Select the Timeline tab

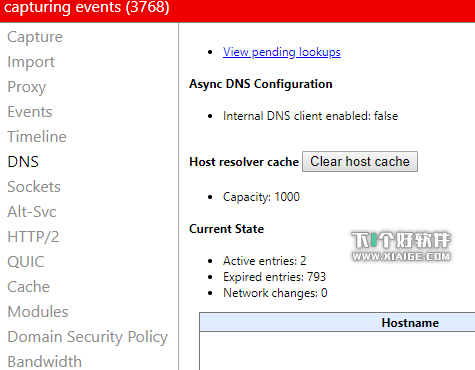pos(37,137)
